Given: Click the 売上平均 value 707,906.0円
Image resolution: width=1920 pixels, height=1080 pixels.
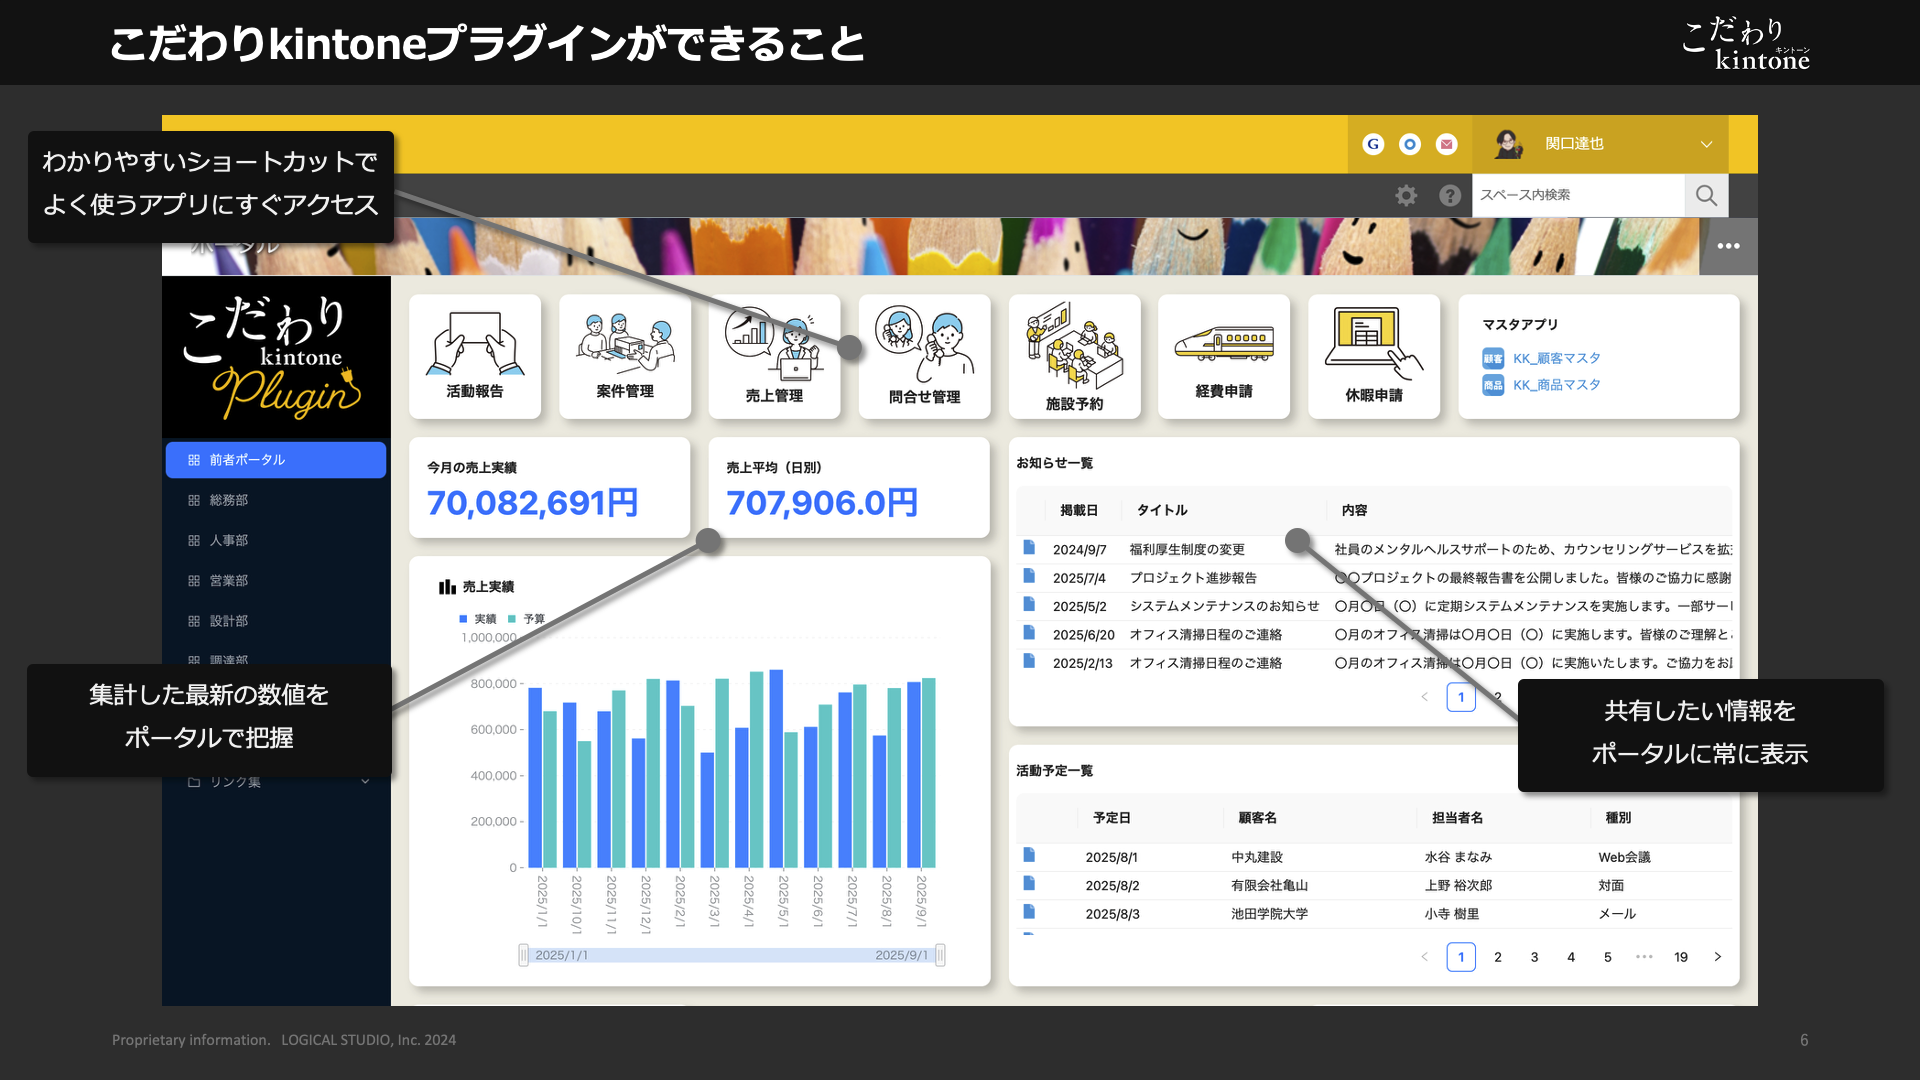Looking at the screenshot, I should [822, 503].
